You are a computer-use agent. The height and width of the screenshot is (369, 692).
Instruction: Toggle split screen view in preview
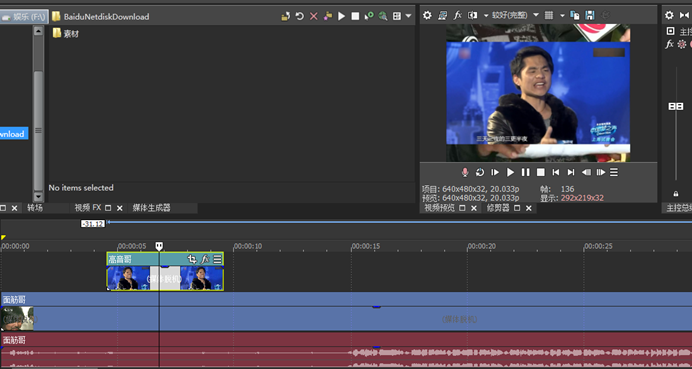click(x=473, y=15)
